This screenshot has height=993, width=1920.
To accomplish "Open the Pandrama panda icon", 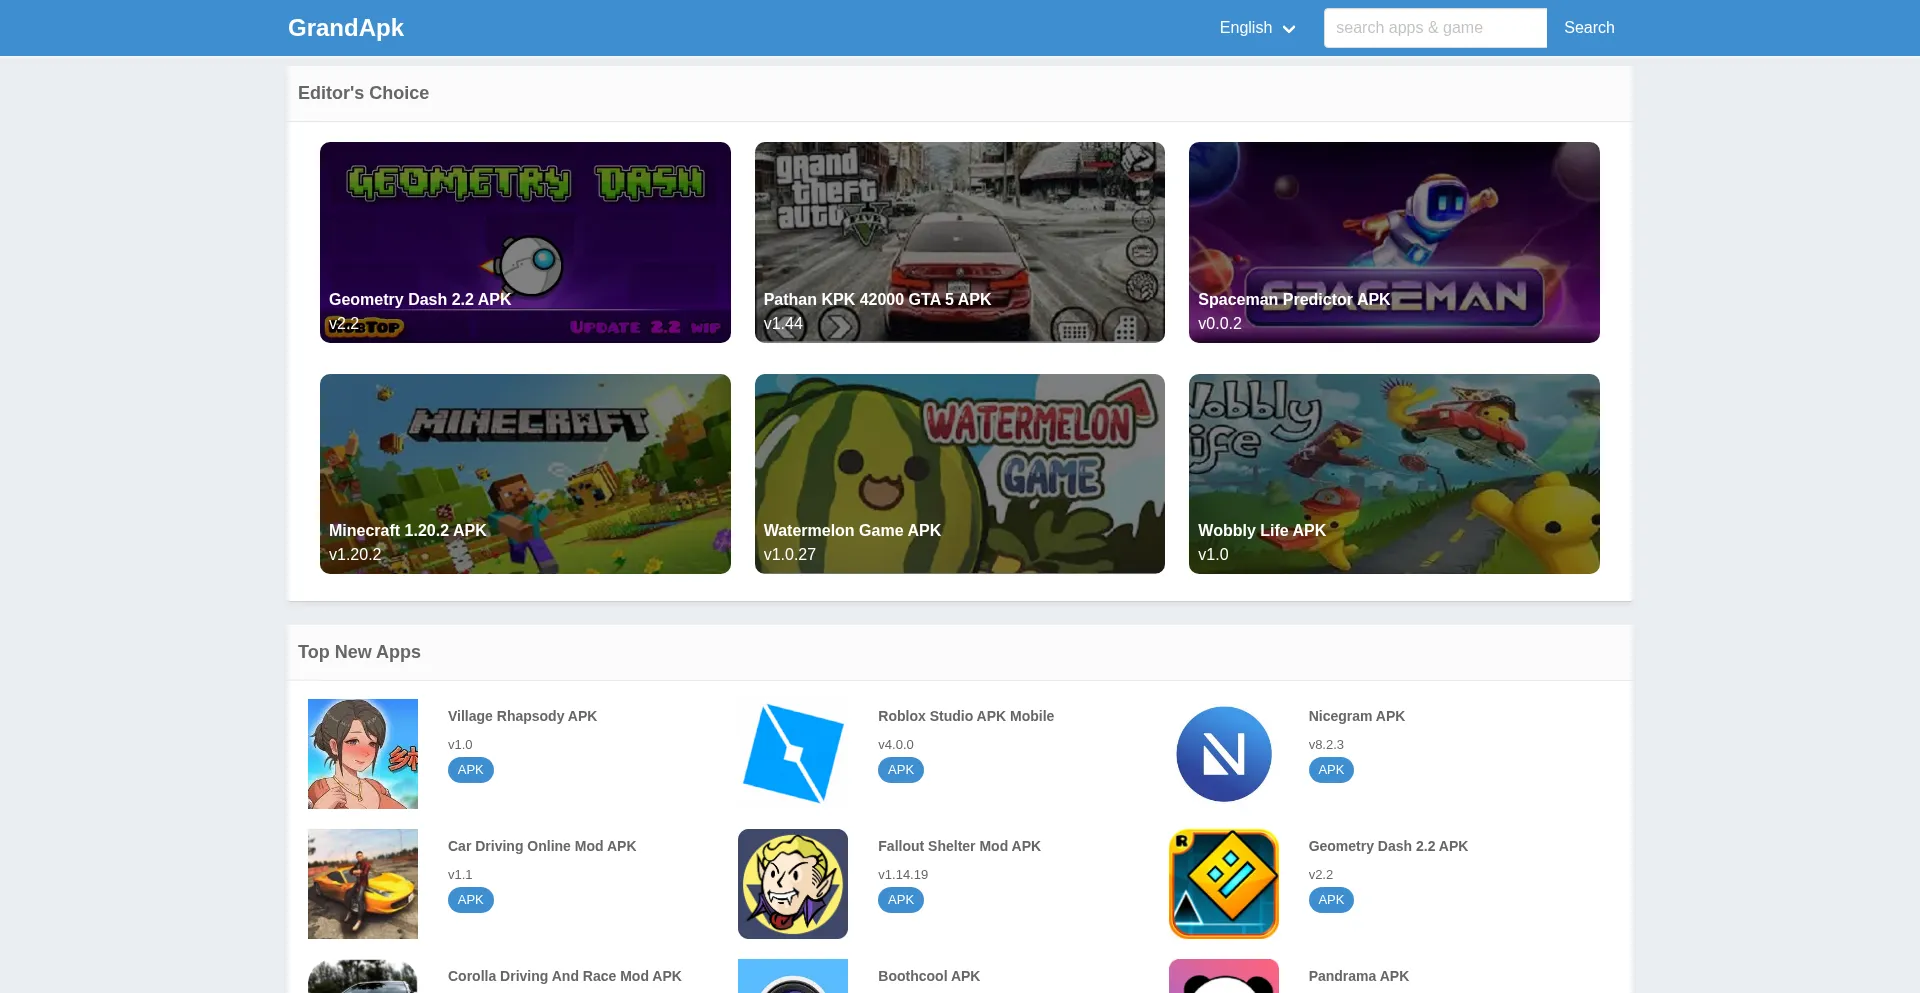I will pyautogui.click(x=1223, y=976).
